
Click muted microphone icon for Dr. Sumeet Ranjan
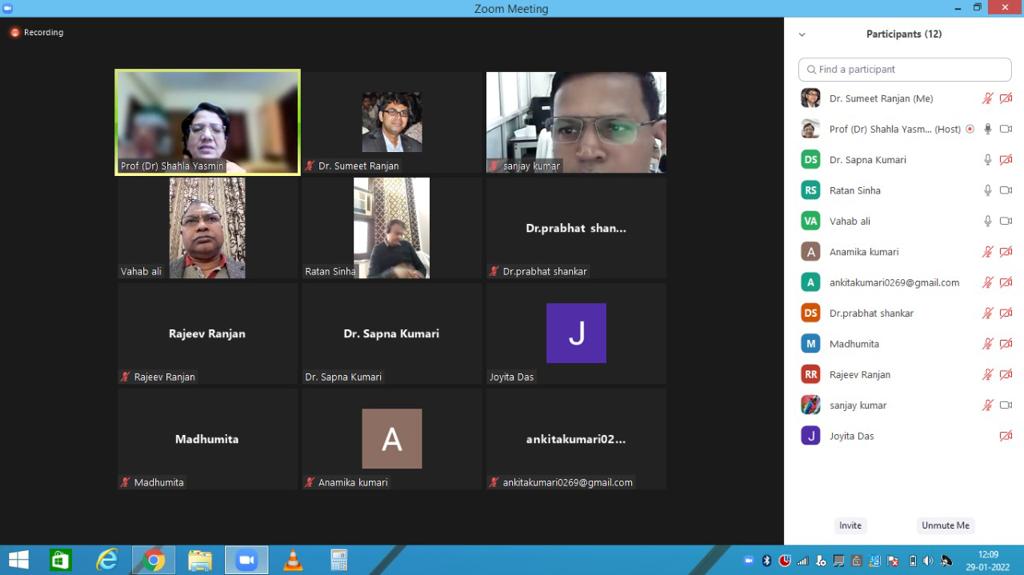point(988,99)
